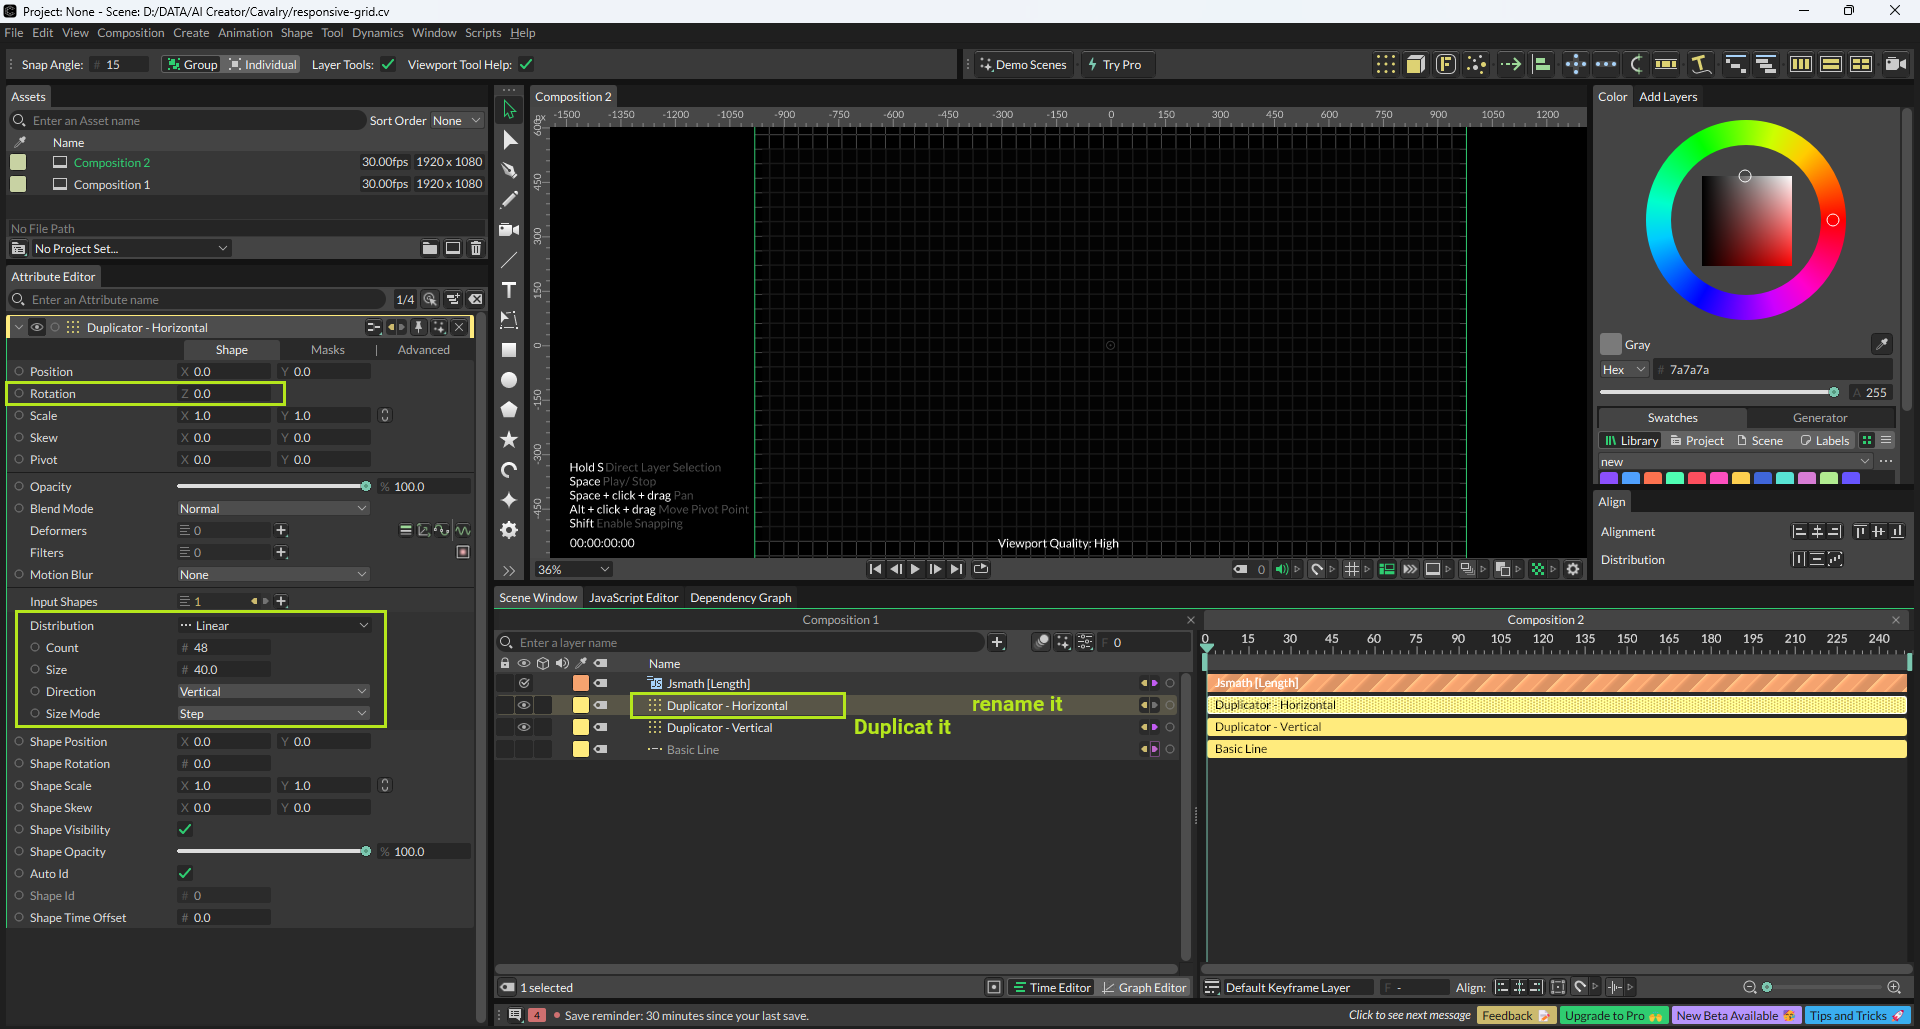This screenshot has height=1029, width=1920.
Task: Click the Opacity slider handle
Action: [366, 486]
